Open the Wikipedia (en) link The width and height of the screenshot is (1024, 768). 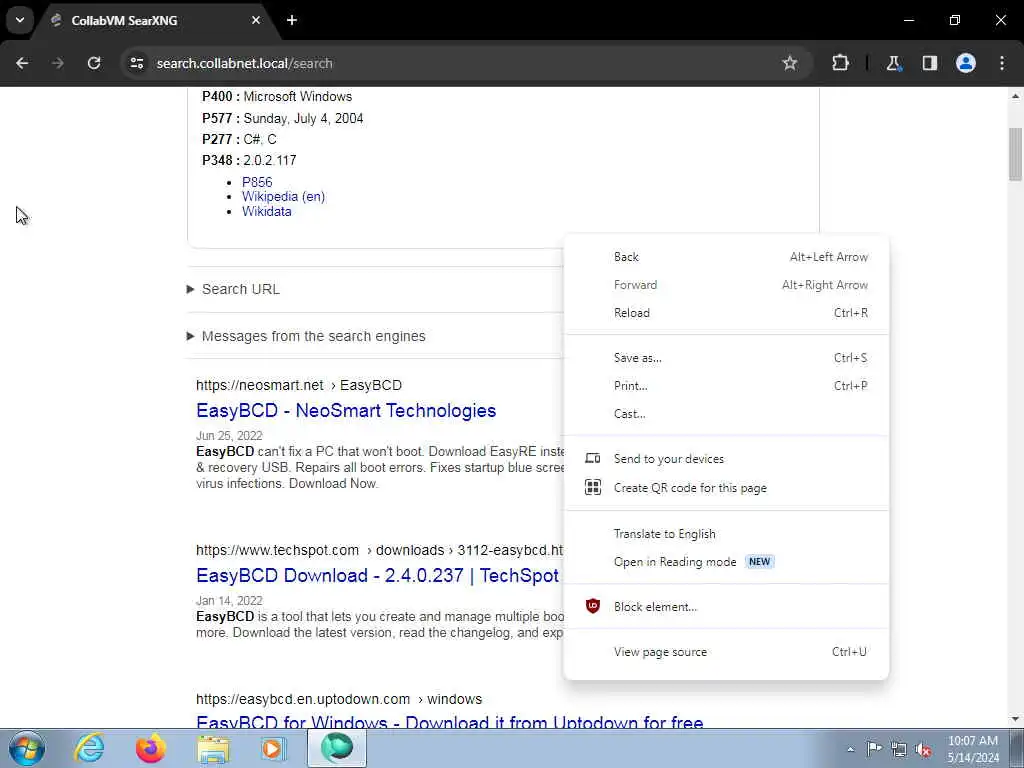[283, 197]
